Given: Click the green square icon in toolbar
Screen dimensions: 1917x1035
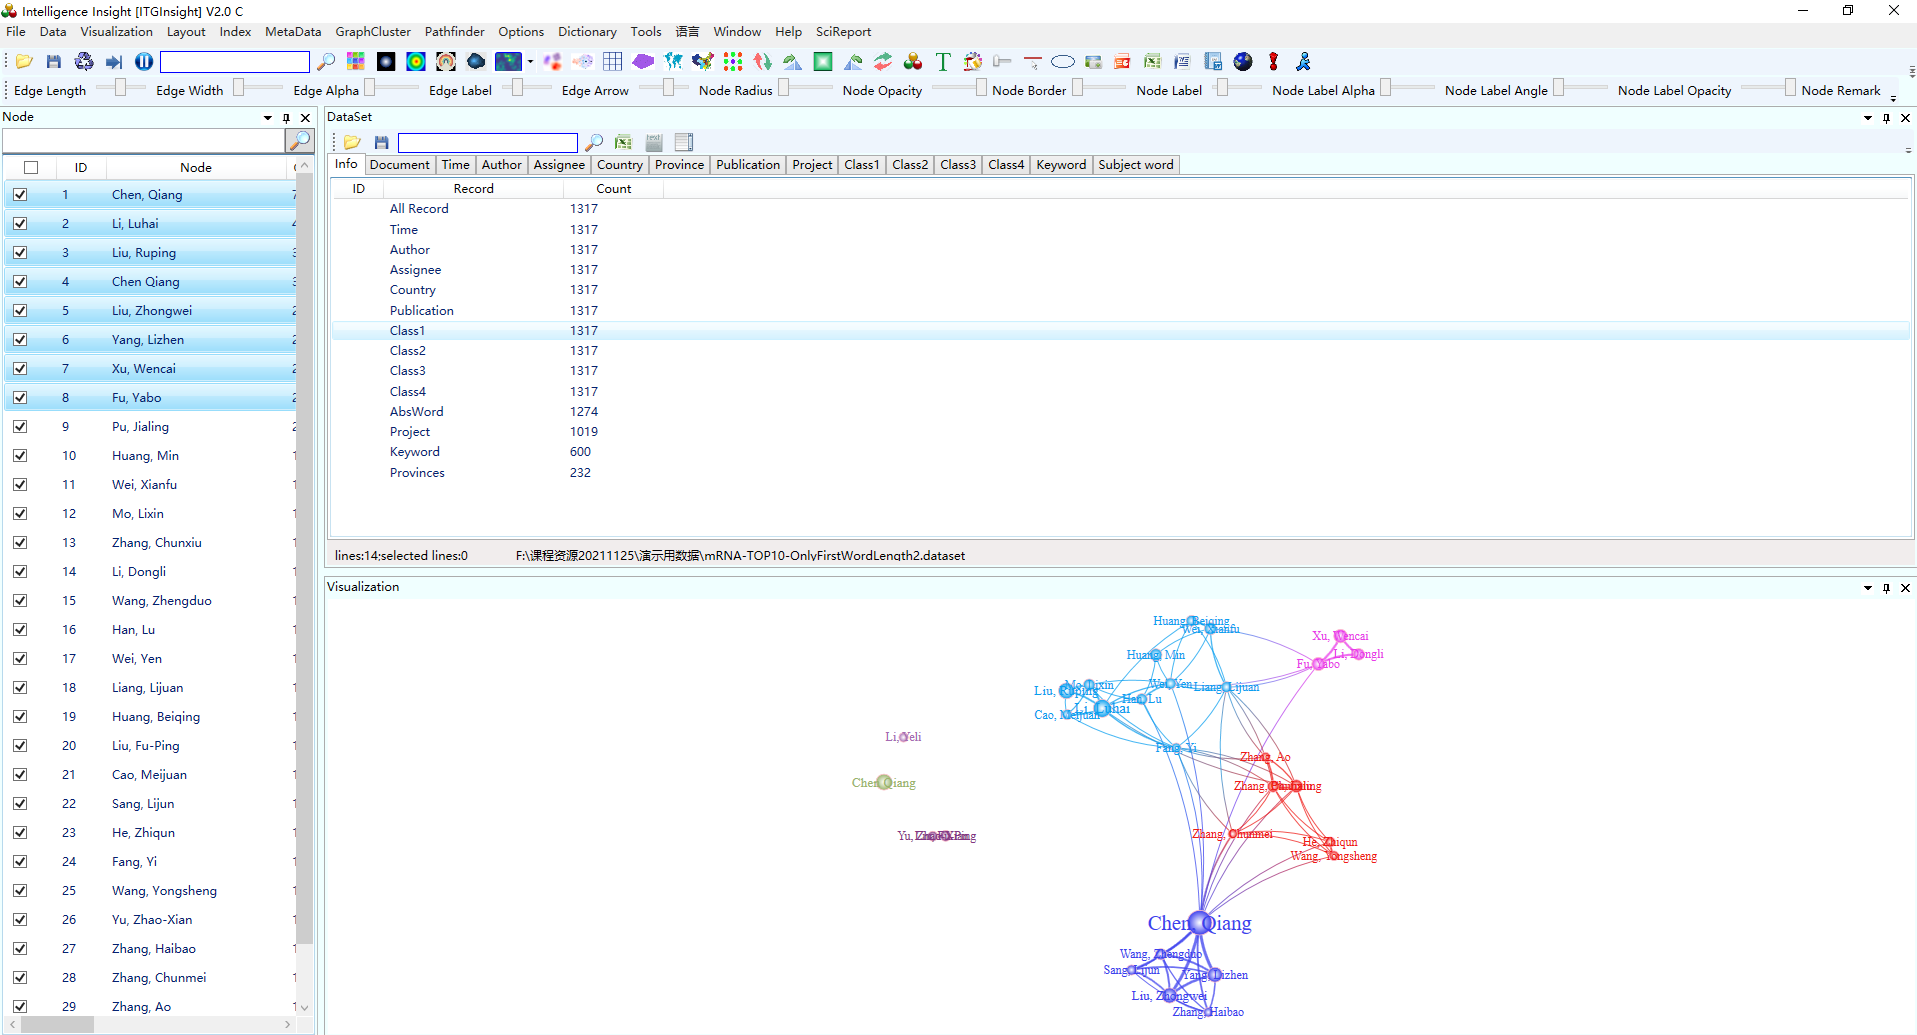Looking at the screenshot, I should click(x=823, y=62).
